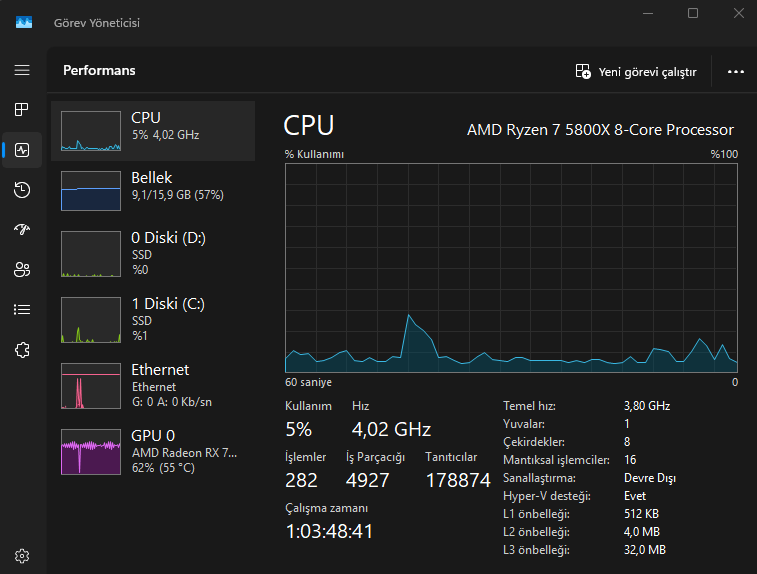
Task: Click the AMD Ryzen 7 5800X processor name
Action: coord(600,130)
